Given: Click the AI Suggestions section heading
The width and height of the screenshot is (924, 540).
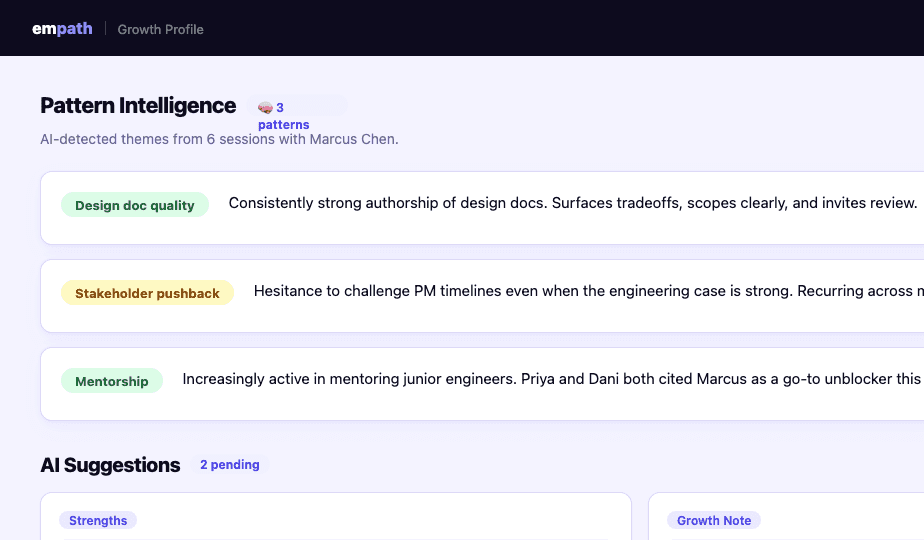Looking at the screenshot, I should (110, 465).
